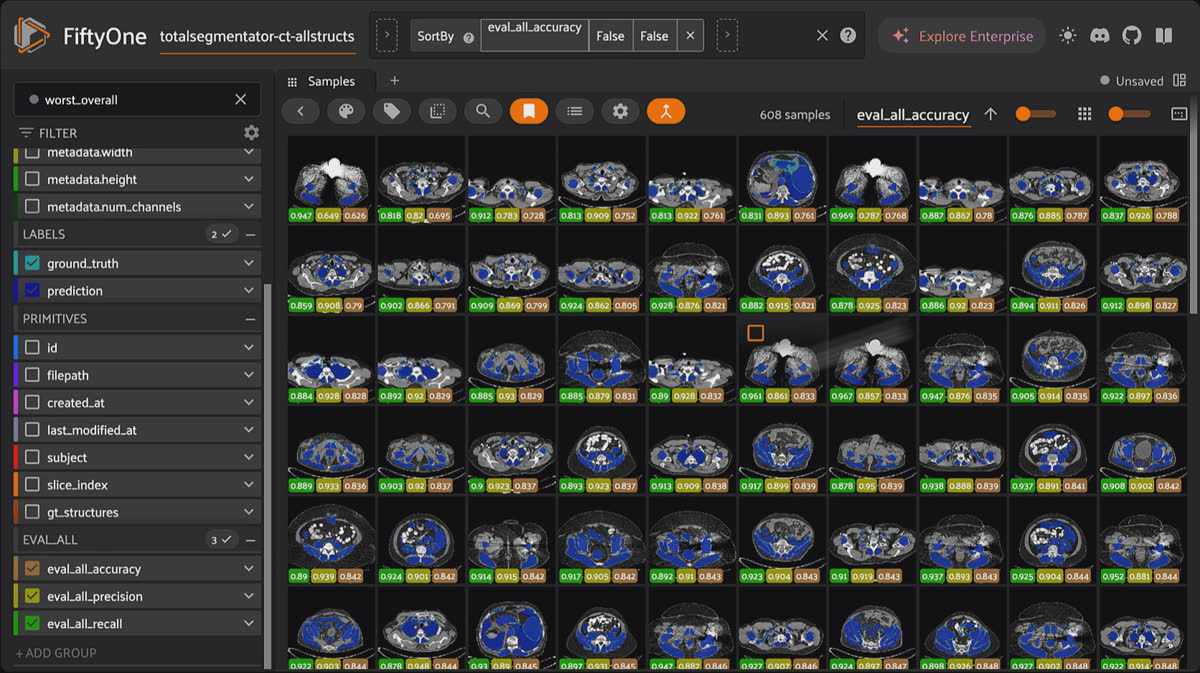Expand the created_at field chevron

[249, 403]
